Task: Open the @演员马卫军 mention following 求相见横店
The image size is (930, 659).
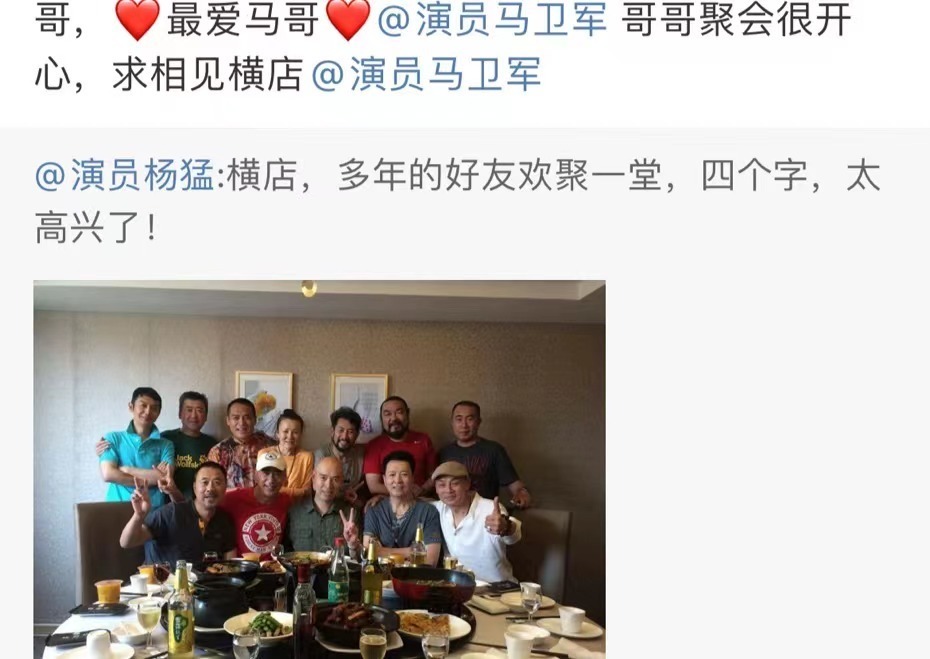Action: pos(426,75)
